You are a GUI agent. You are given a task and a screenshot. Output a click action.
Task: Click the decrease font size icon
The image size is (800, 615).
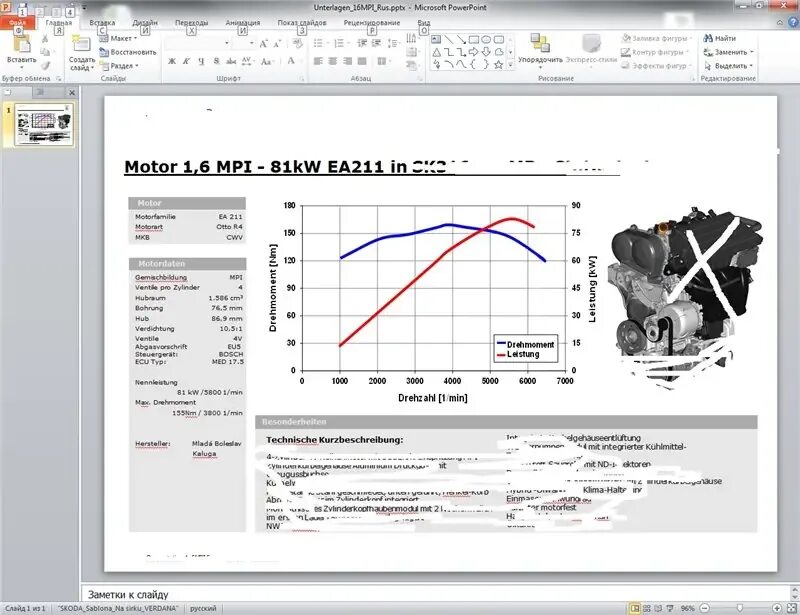click(x=277, y=44)
